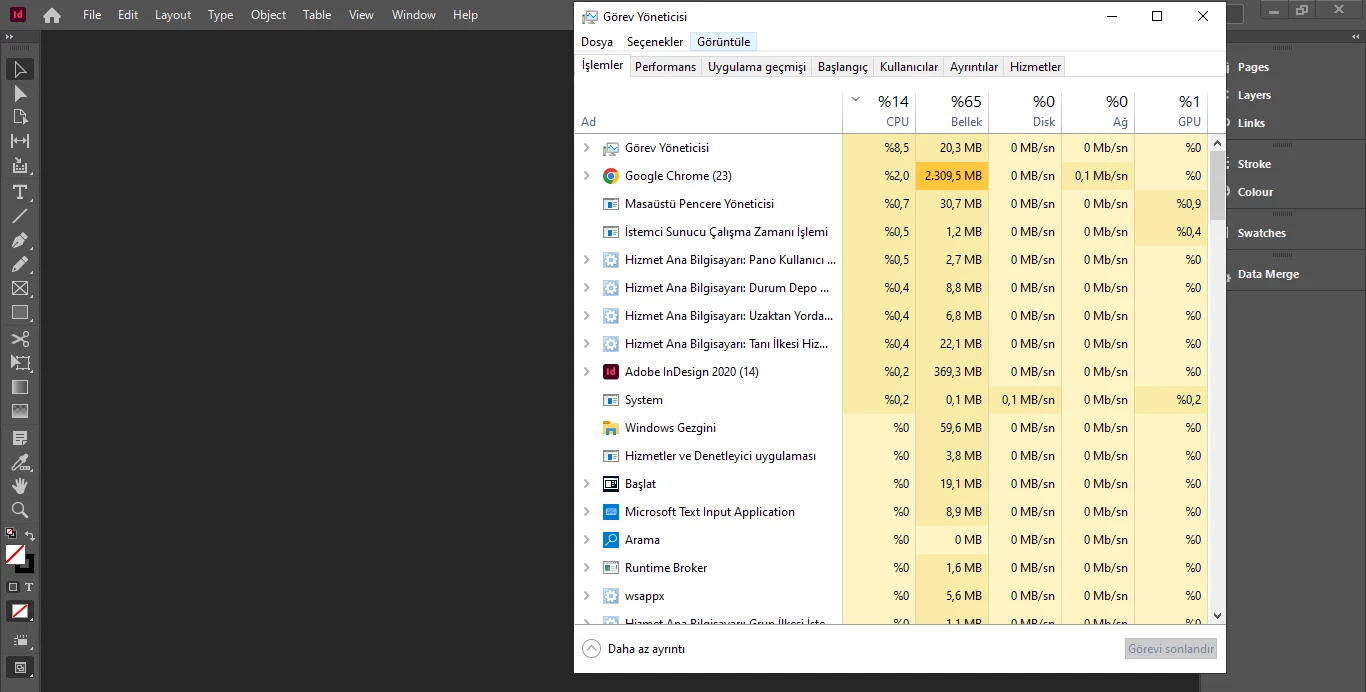Select the Gradient Feather tool
This screenshot has height=692, width=1366.
[20, 411]
